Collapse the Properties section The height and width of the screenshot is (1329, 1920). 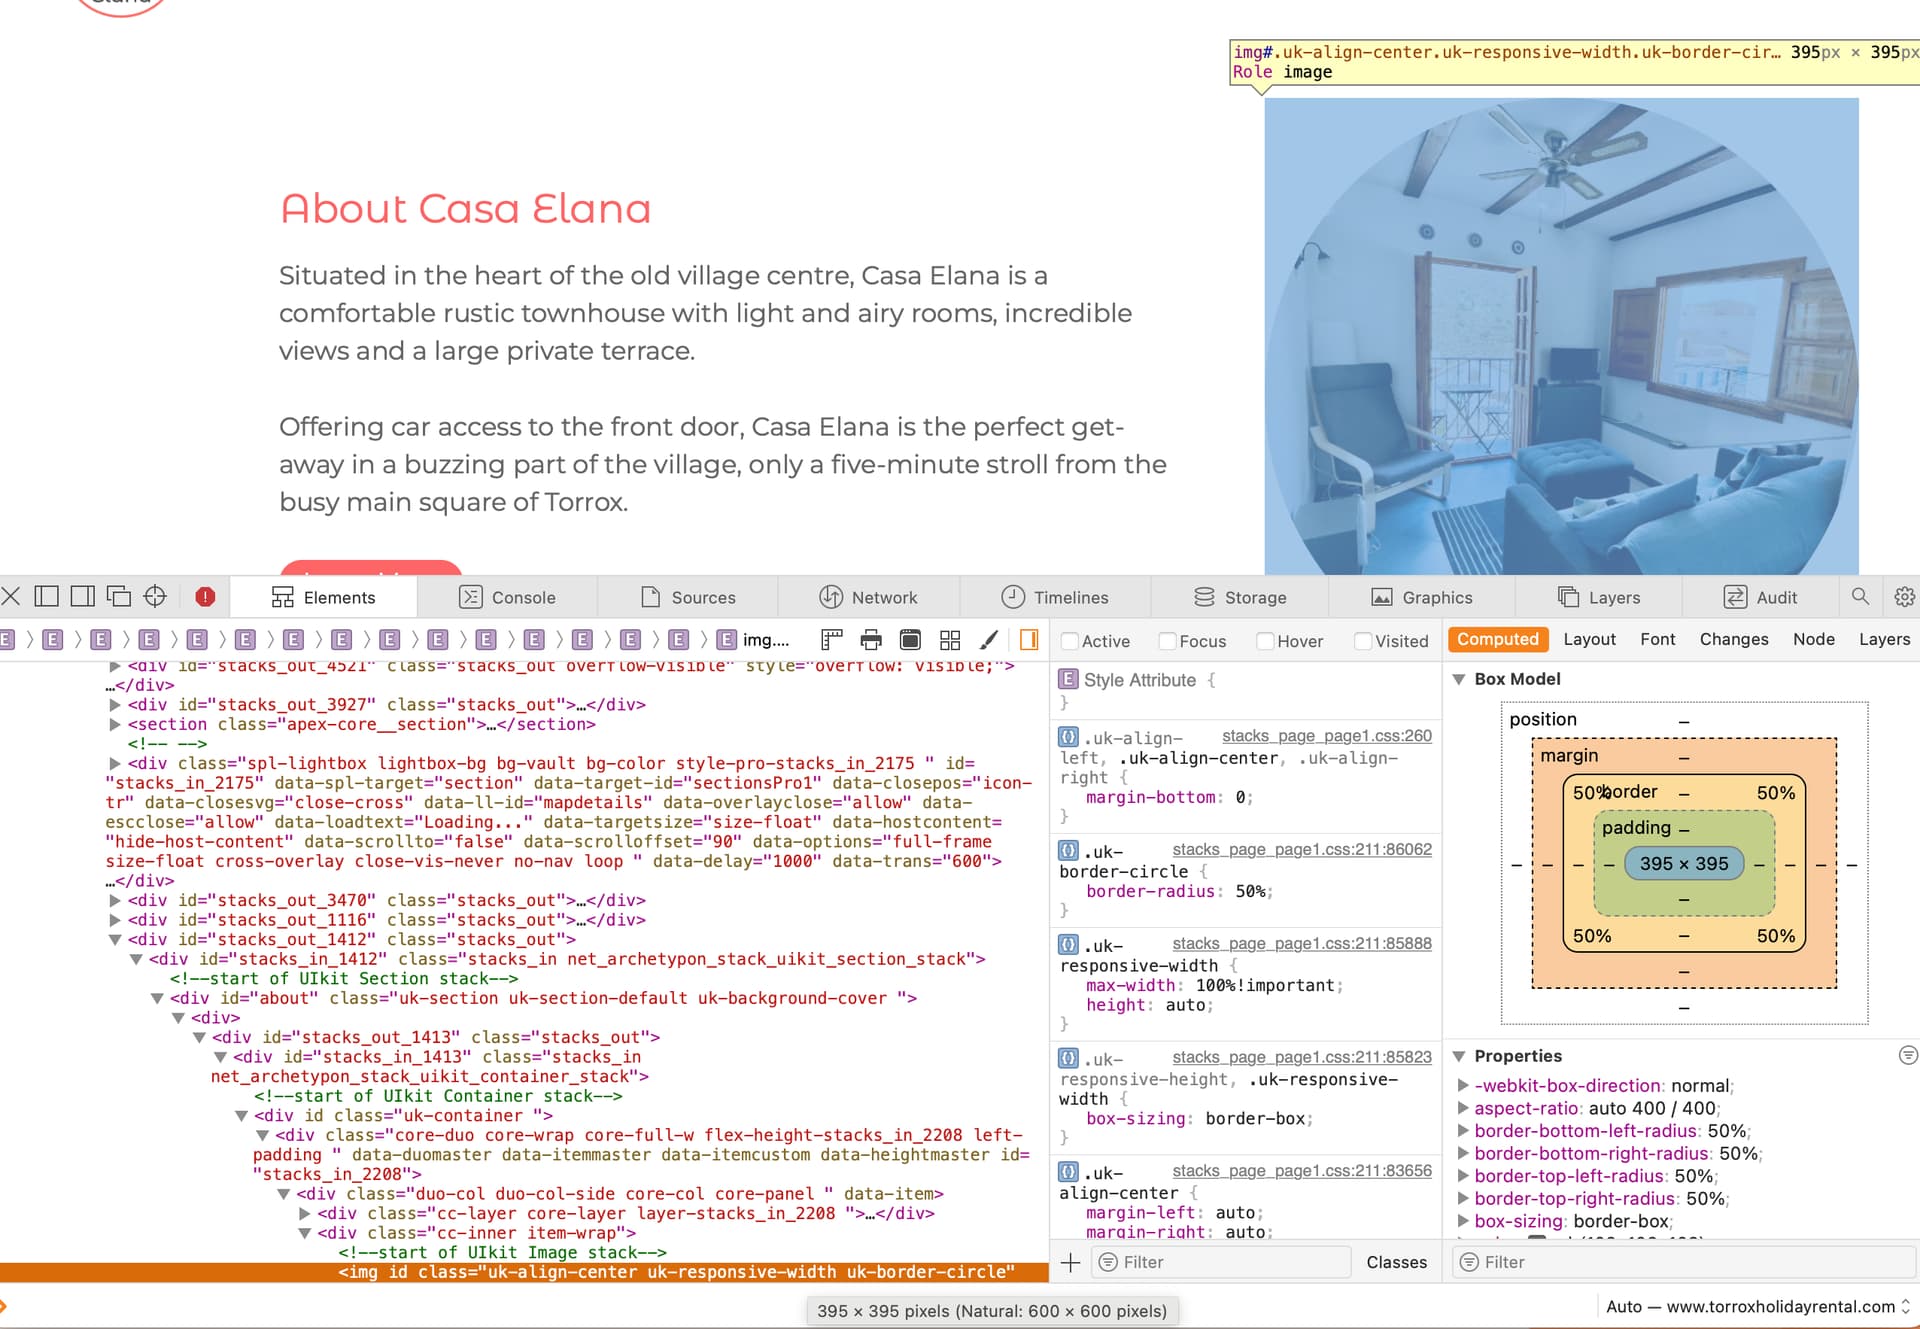coord(1459,1056)
